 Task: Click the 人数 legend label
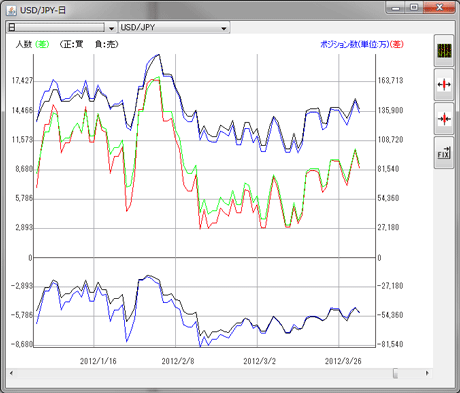[24, 44]
